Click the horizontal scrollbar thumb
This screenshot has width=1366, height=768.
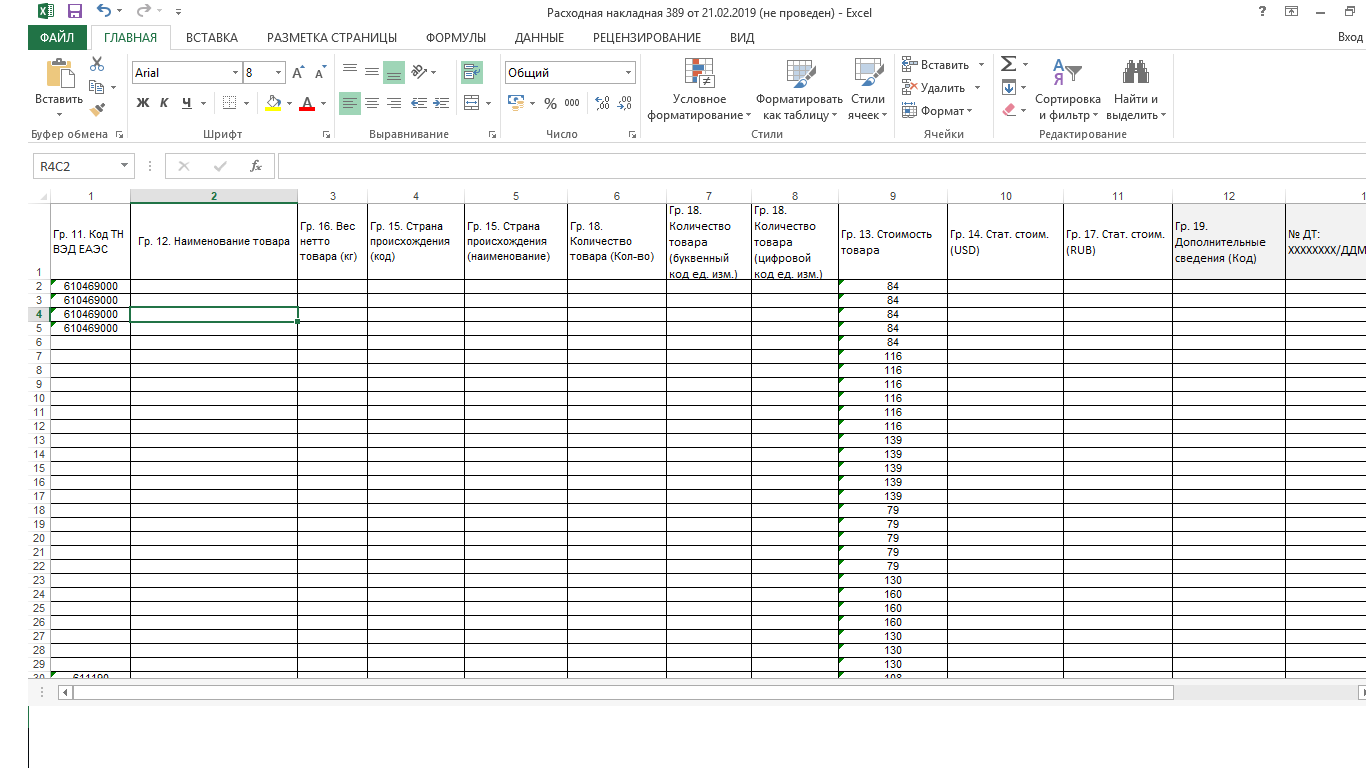(x=622, y=692)
